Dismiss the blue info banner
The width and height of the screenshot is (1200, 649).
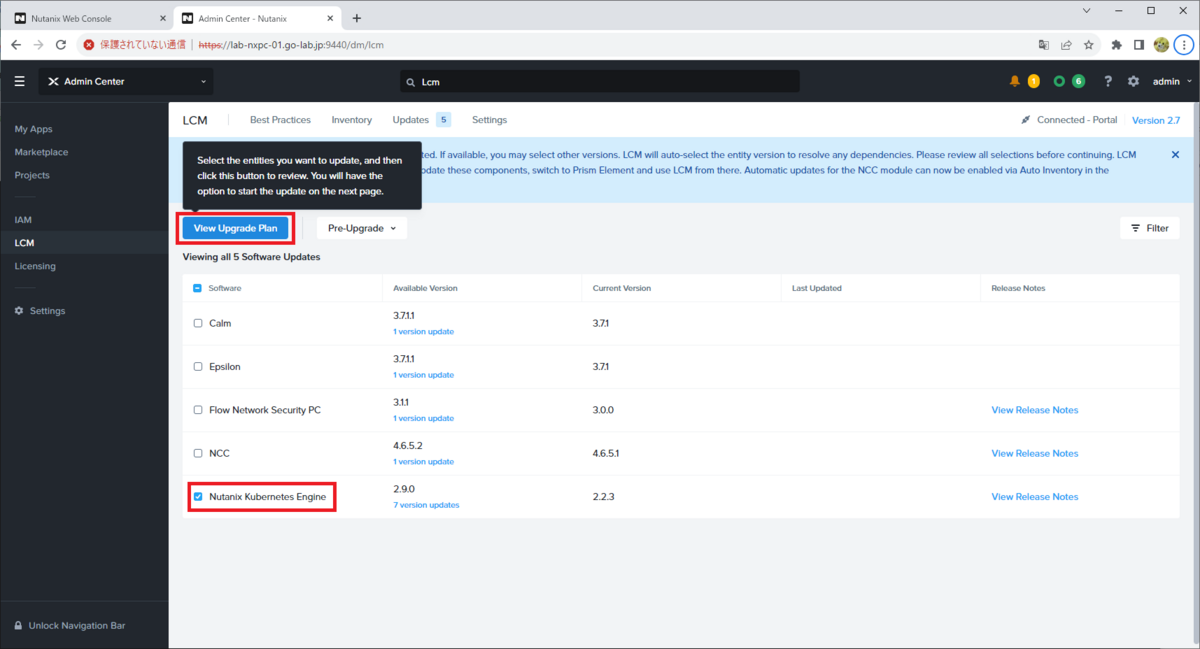point(1175,155)
